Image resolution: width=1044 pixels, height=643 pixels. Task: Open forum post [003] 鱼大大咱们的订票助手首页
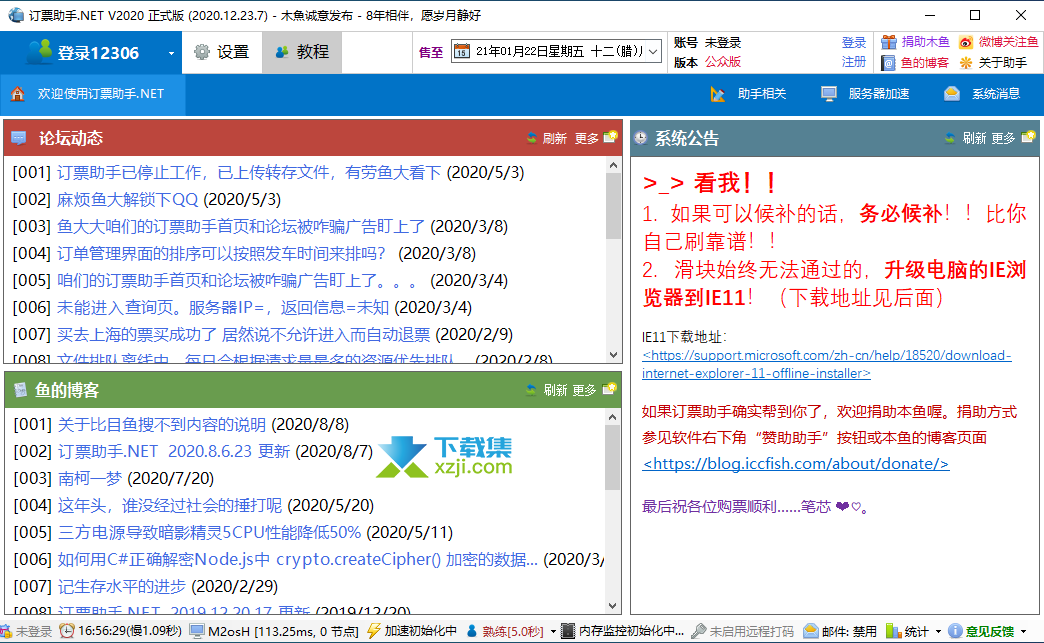point(241,226)
